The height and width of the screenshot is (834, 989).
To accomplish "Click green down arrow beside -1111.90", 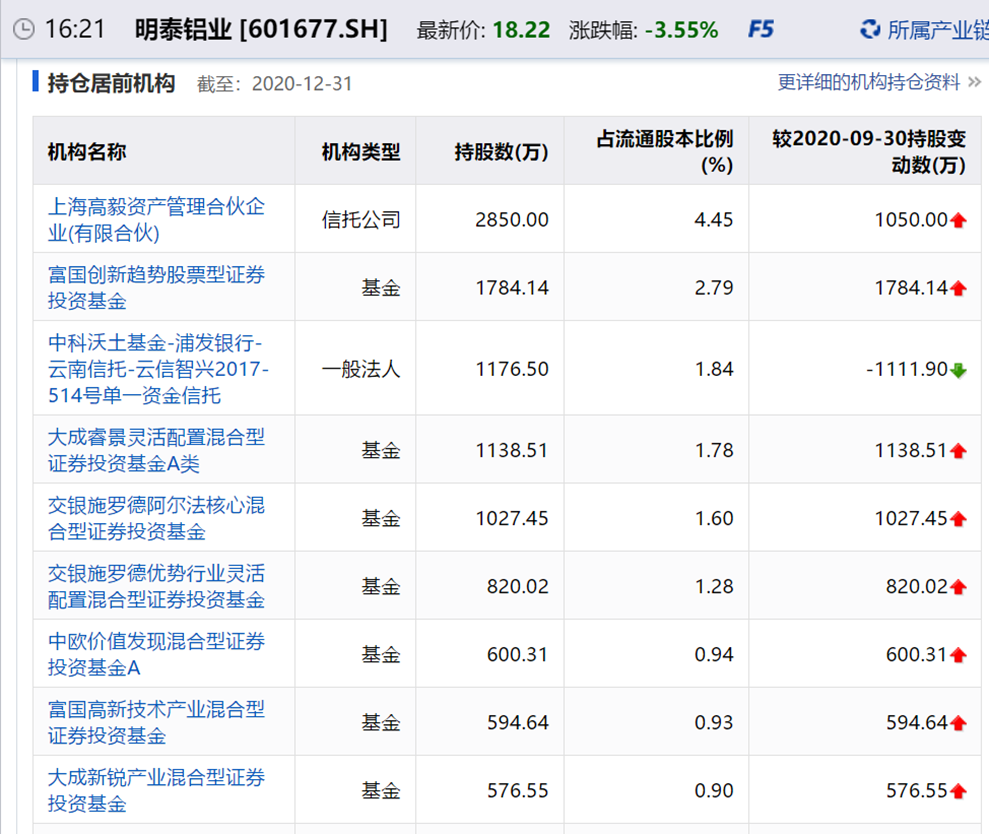I will coord(959,370).
